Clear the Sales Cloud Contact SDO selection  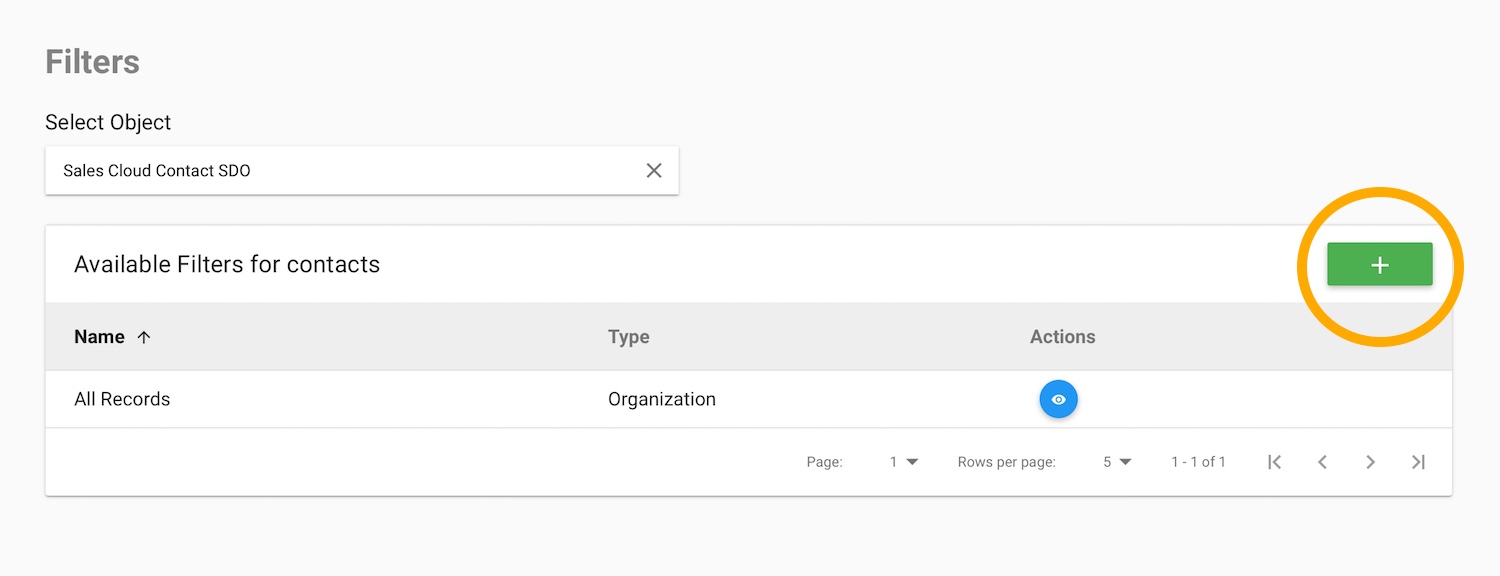(x=654, y=171)
